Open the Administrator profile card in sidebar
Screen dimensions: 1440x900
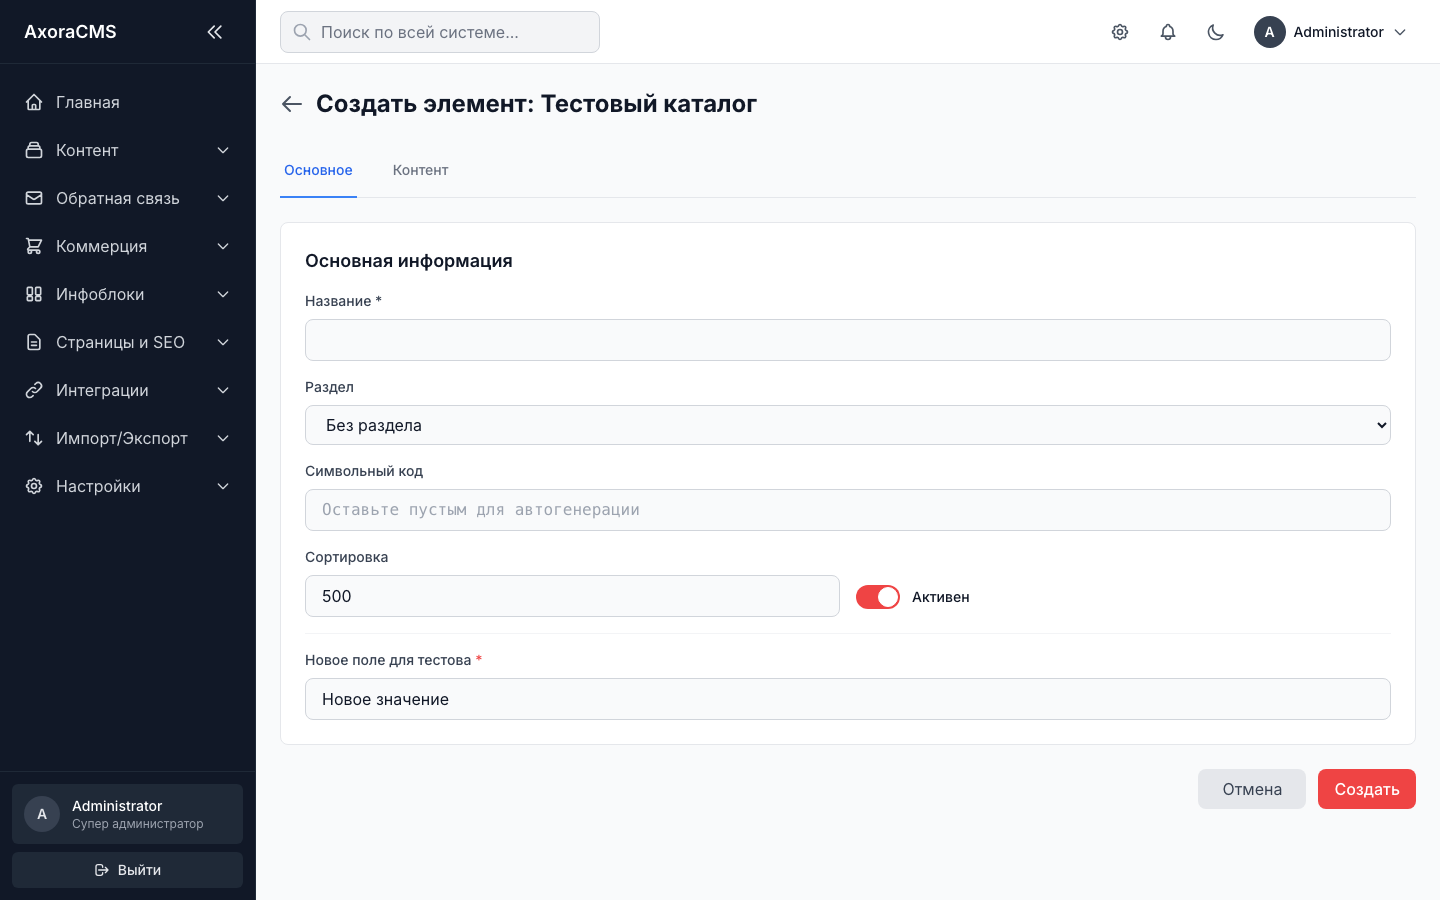[x=128, y=814]
